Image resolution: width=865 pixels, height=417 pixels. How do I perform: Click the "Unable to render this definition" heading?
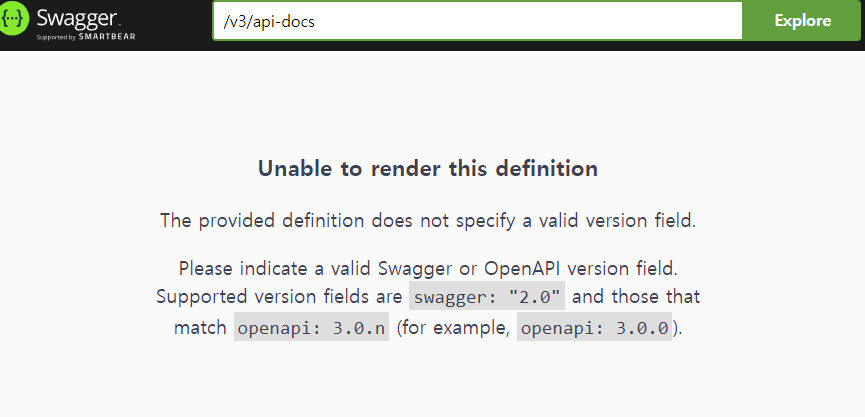pos(428,169)
